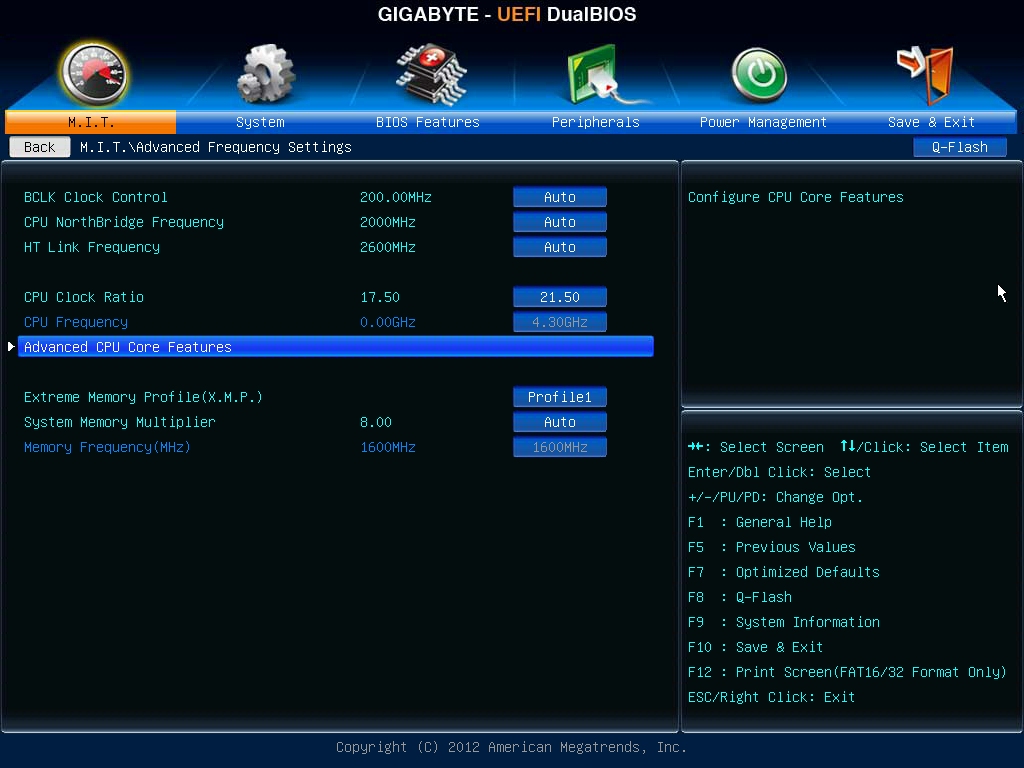Image resolution: width=1024 pixels, height=768 pixels.
Task: Click the Save & Exit door icon
Action: point(925,75)
